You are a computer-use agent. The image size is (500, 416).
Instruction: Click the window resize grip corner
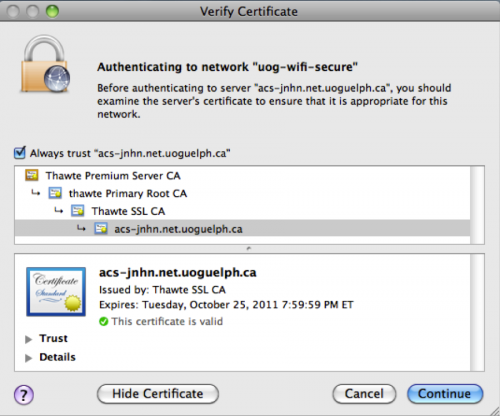494,411
